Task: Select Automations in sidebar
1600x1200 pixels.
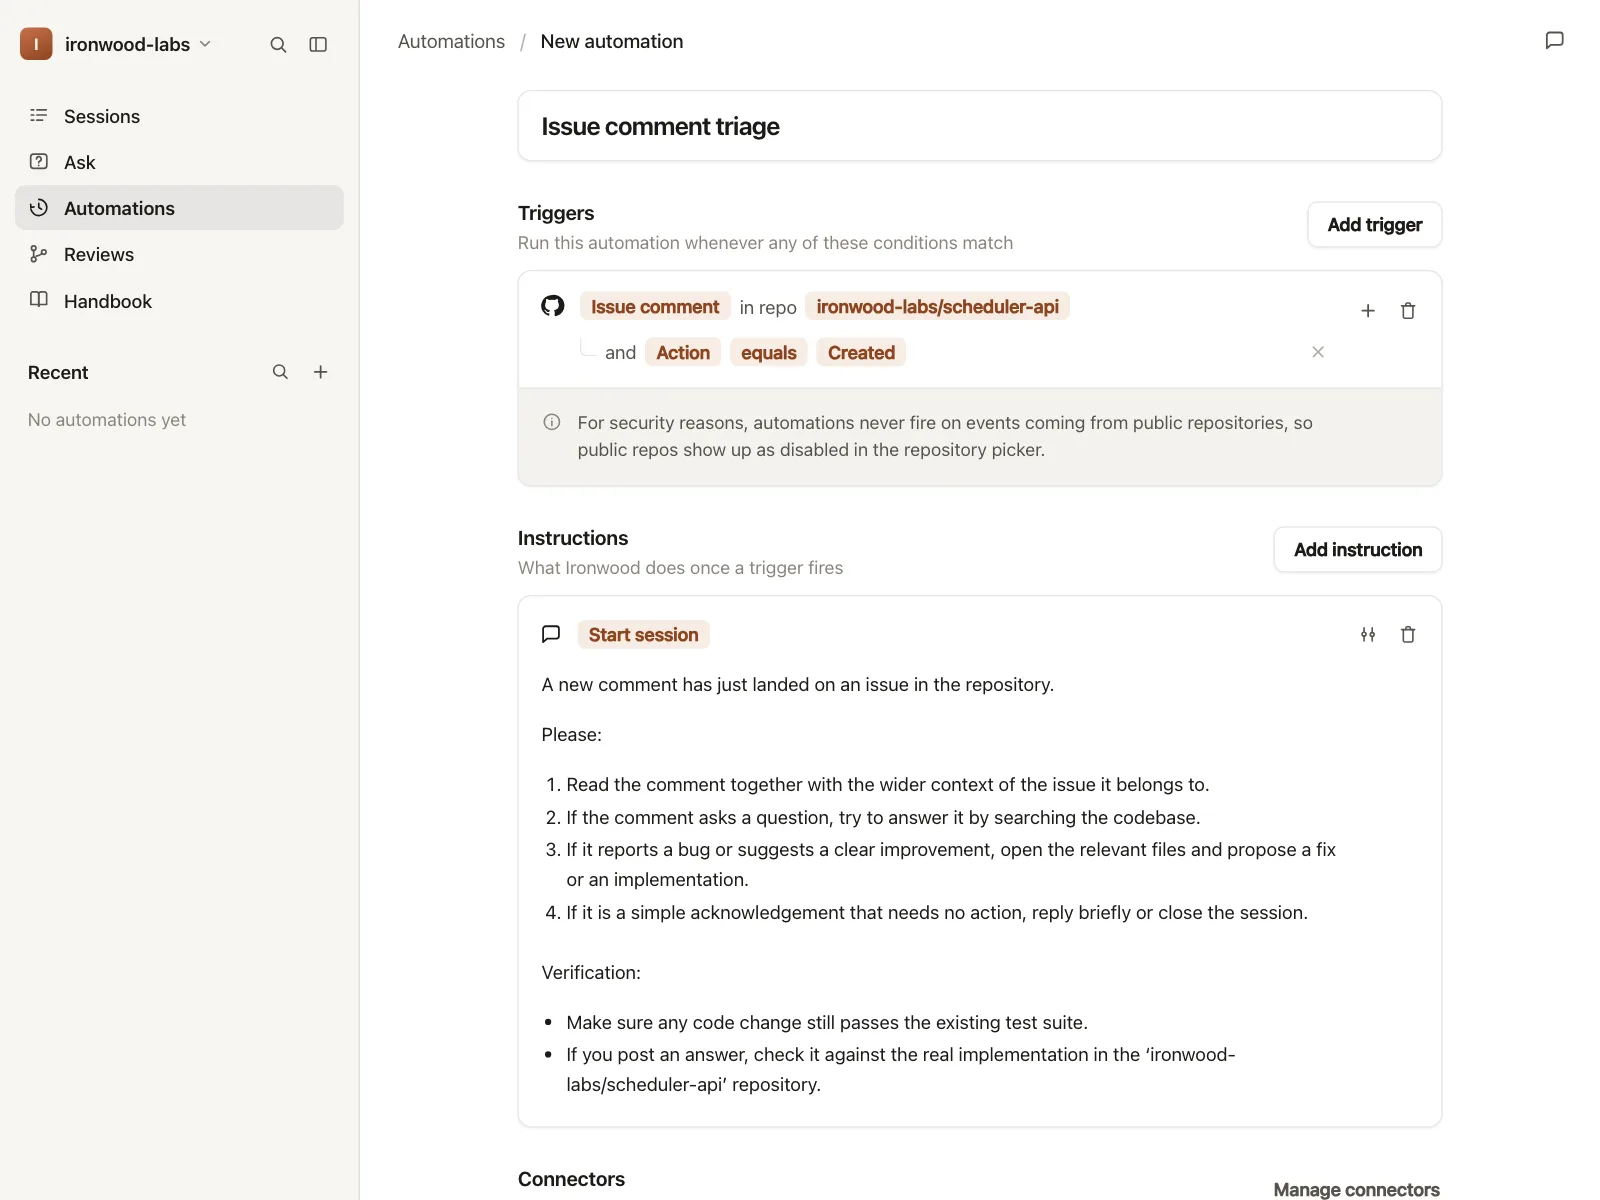Action: tap(179, 208)
